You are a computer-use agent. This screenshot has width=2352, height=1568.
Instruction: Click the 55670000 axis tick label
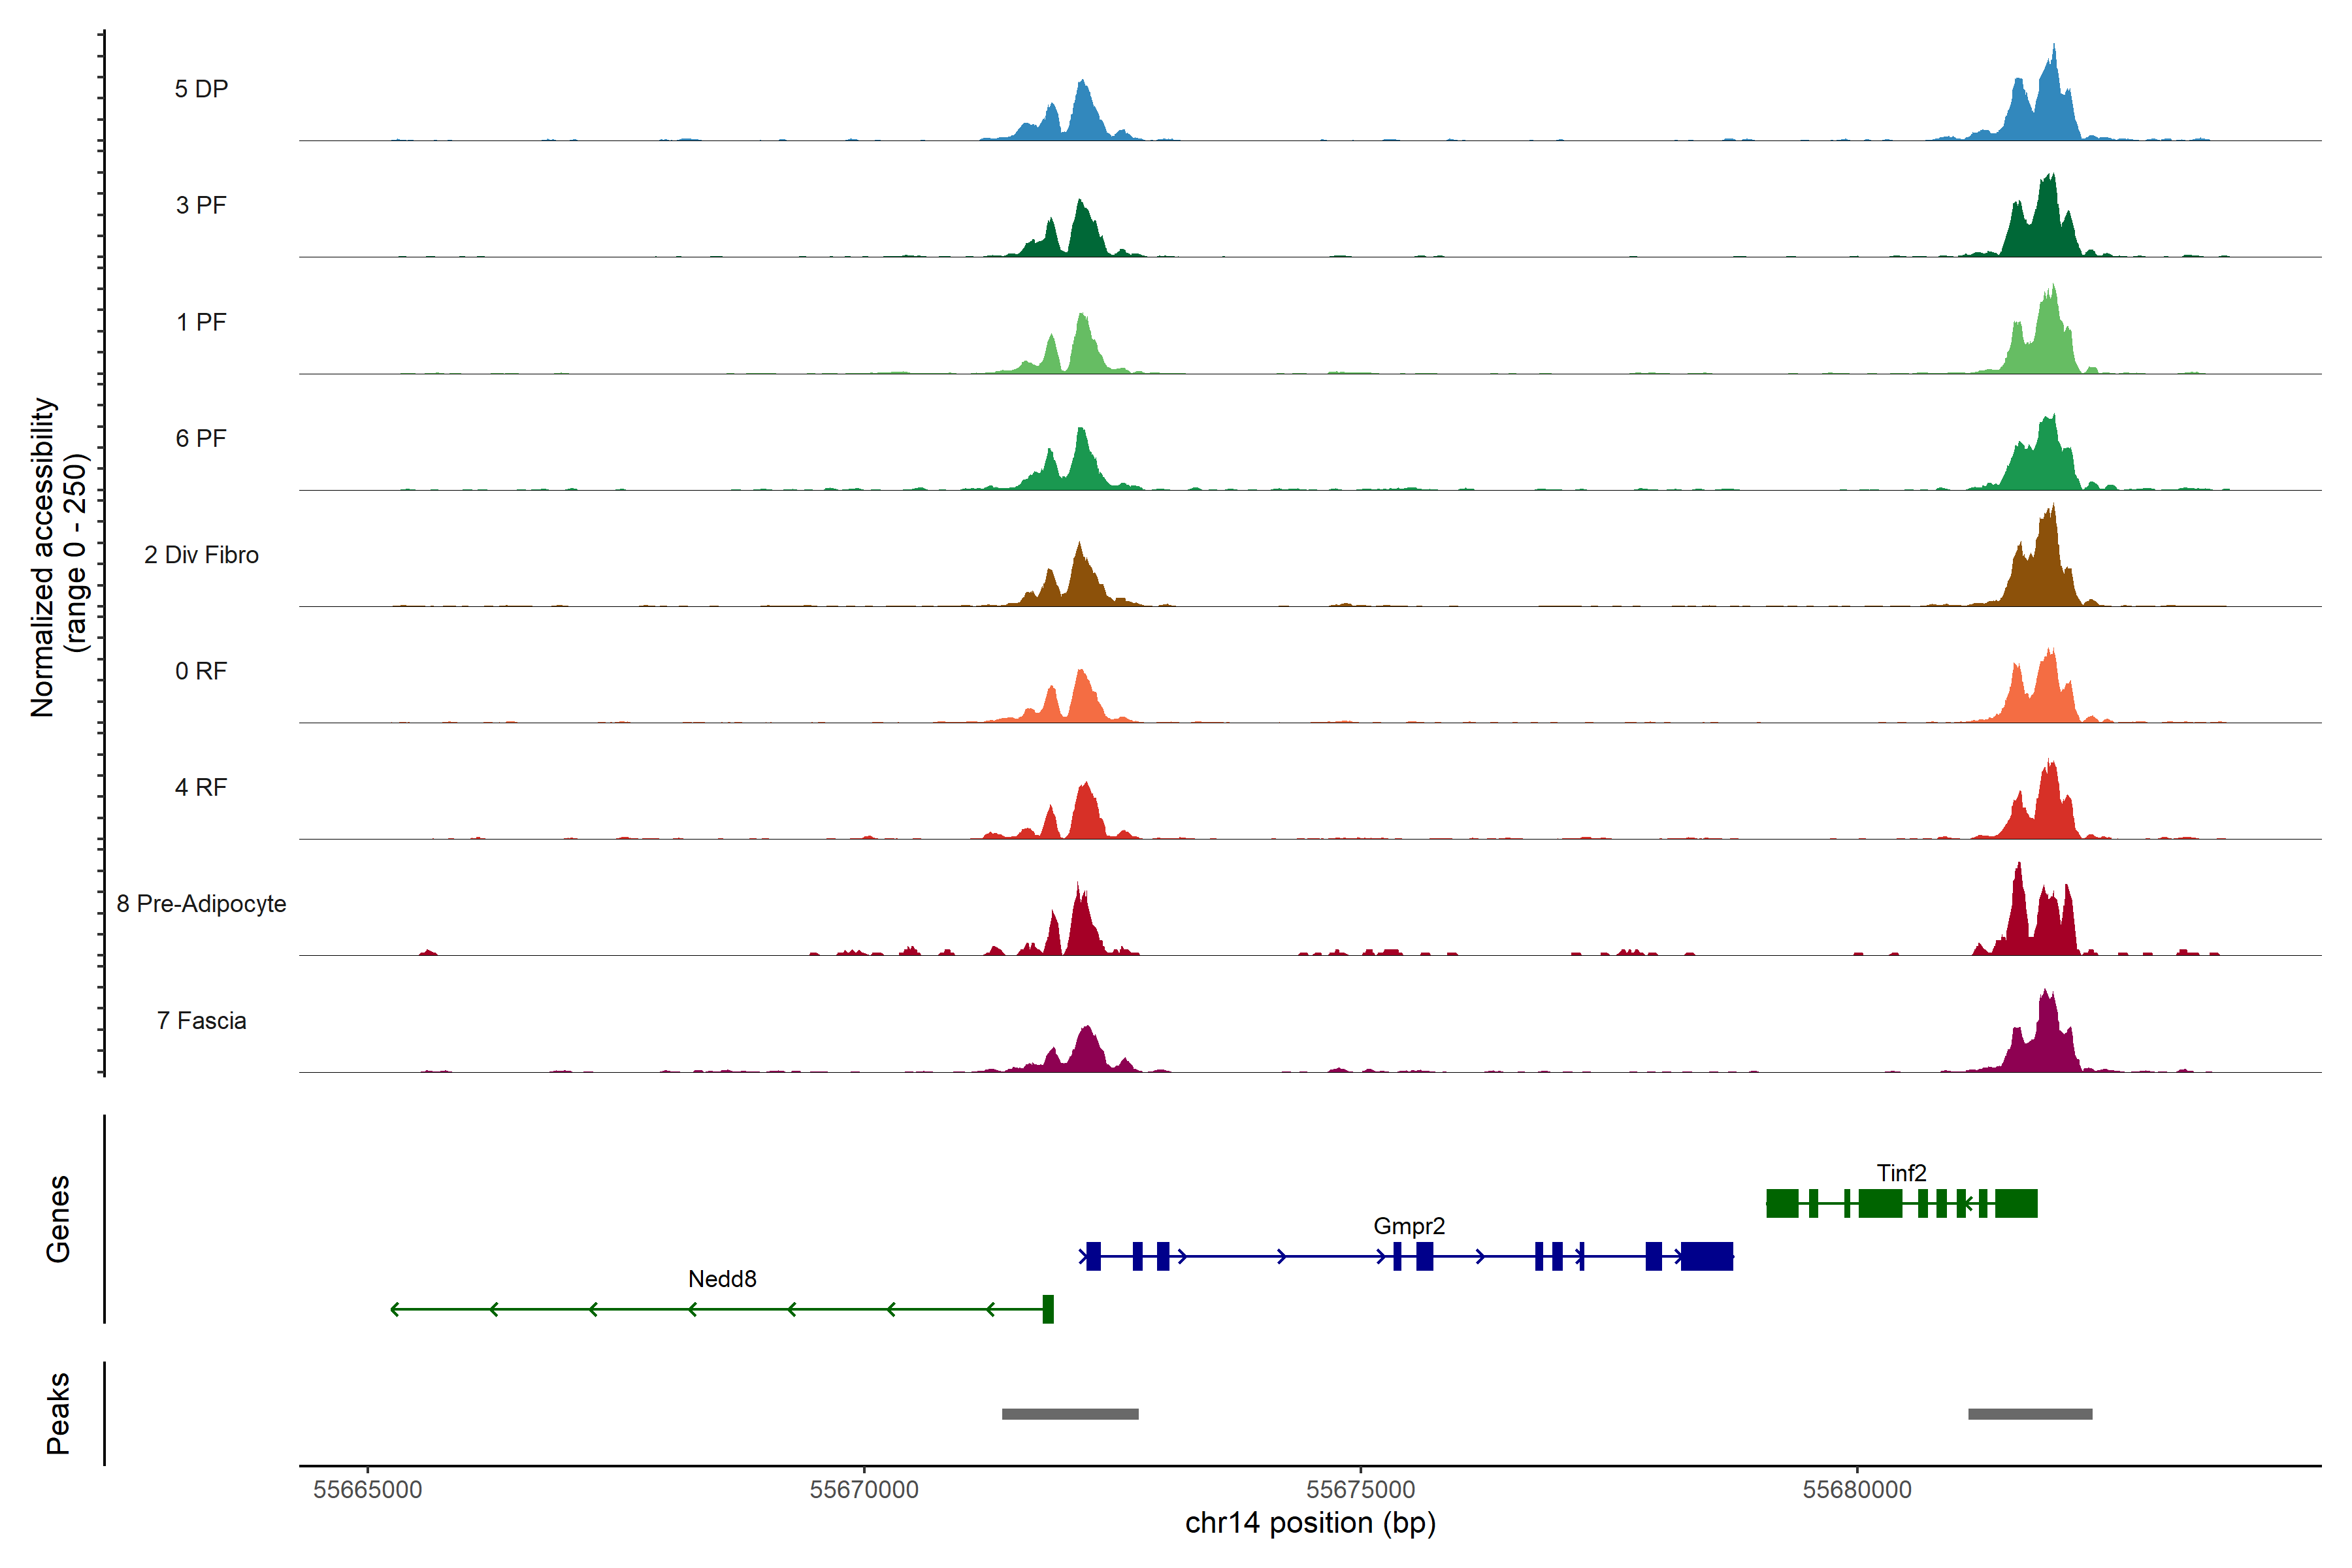tap(864, 1490)
